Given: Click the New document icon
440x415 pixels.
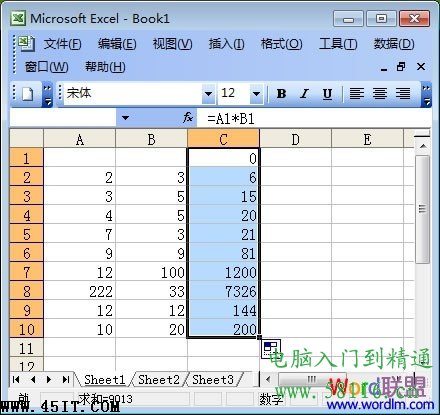Looking at the screenshot, I should [28, 94].
